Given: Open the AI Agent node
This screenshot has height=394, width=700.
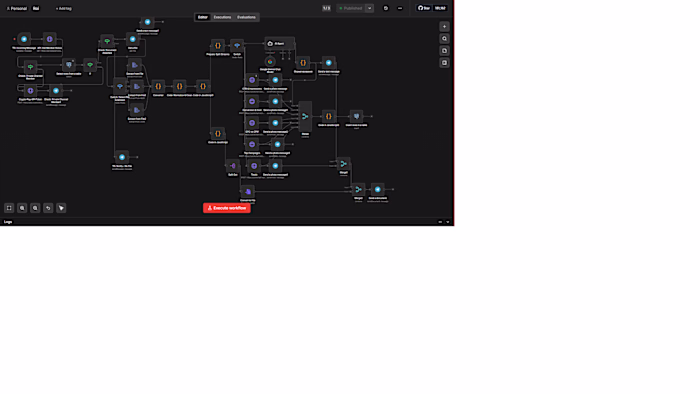Looking at the screenshot, I should 279,44.
